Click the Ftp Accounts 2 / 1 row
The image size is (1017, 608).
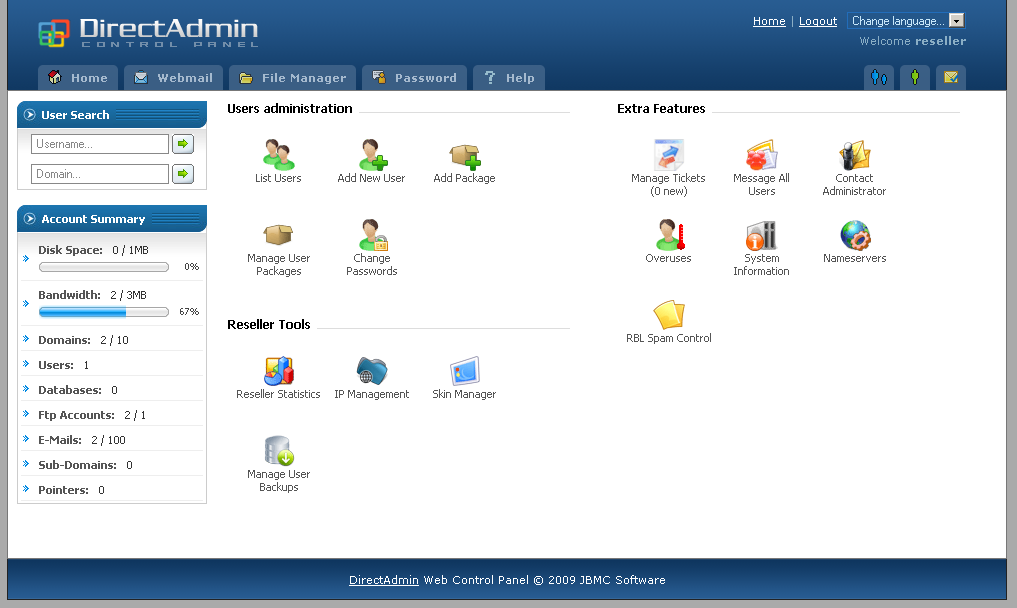coord(112,415)
